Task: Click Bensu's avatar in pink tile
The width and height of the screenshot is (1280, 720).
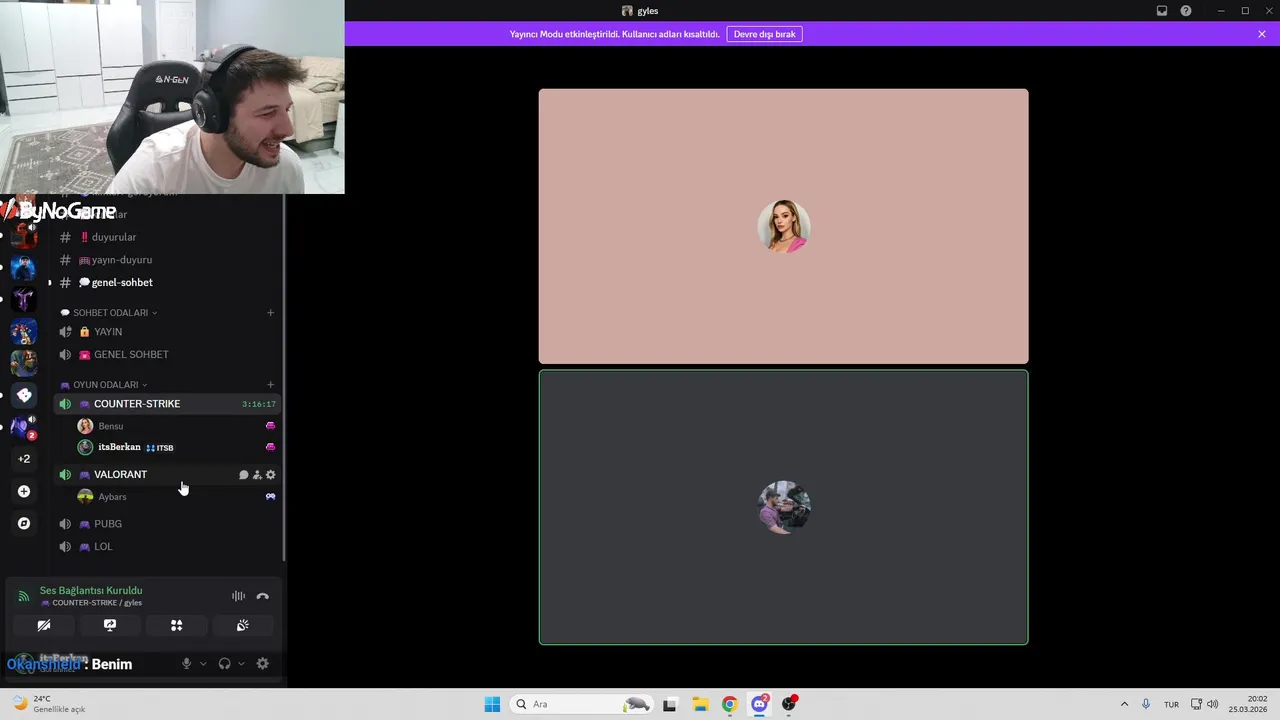Action: [x=784, y=226]
